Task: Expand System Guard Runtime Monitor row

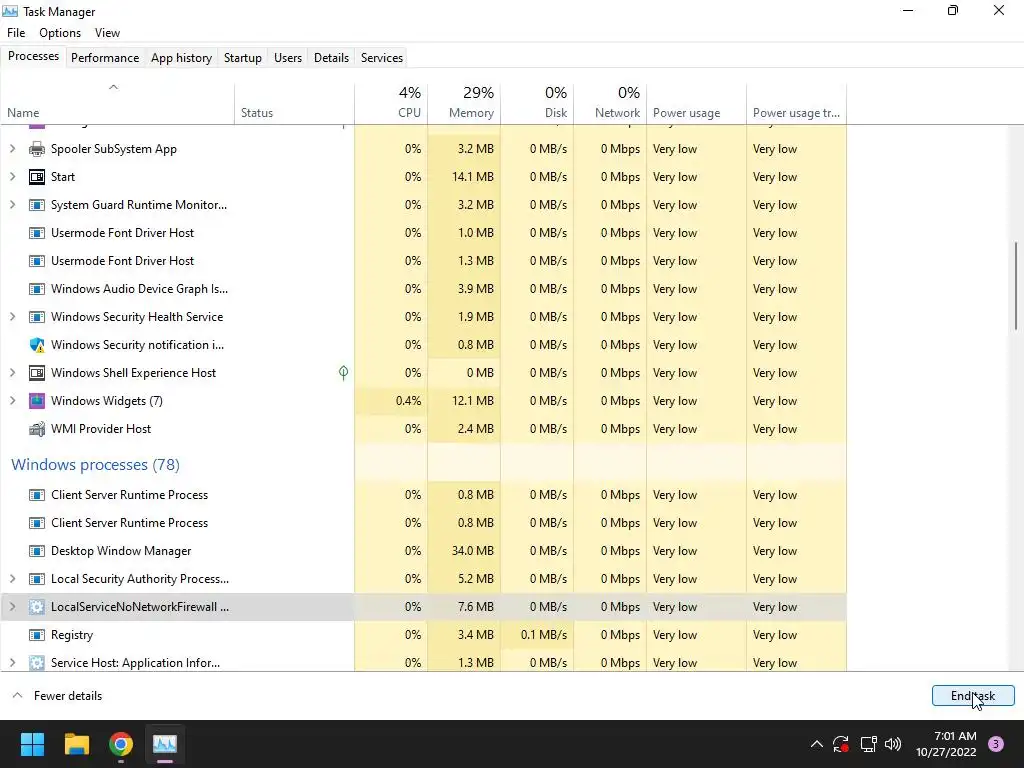Action: coord(12,205)
